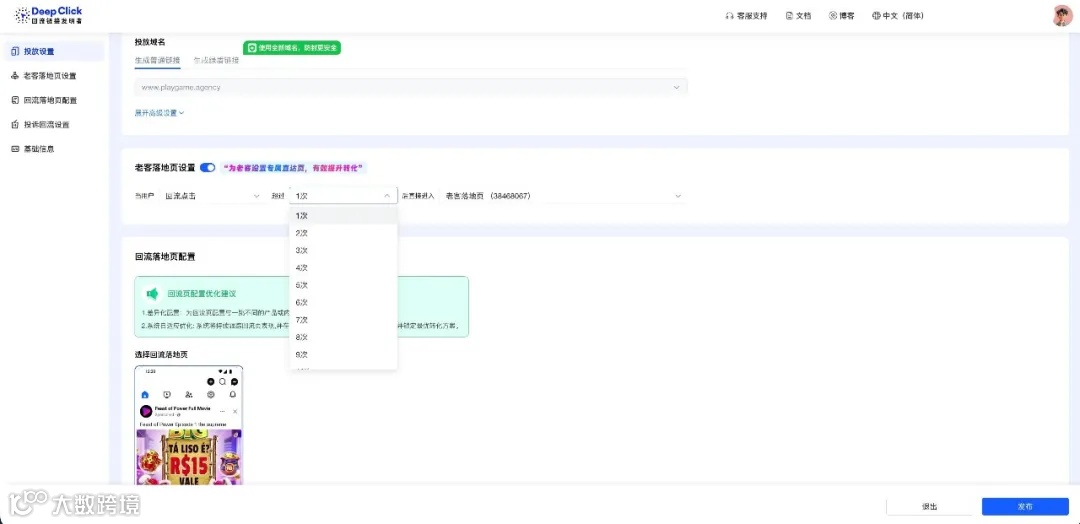Click the DeepClick logo
Viewport: 1080px width, 524px height.
(48, 15)
